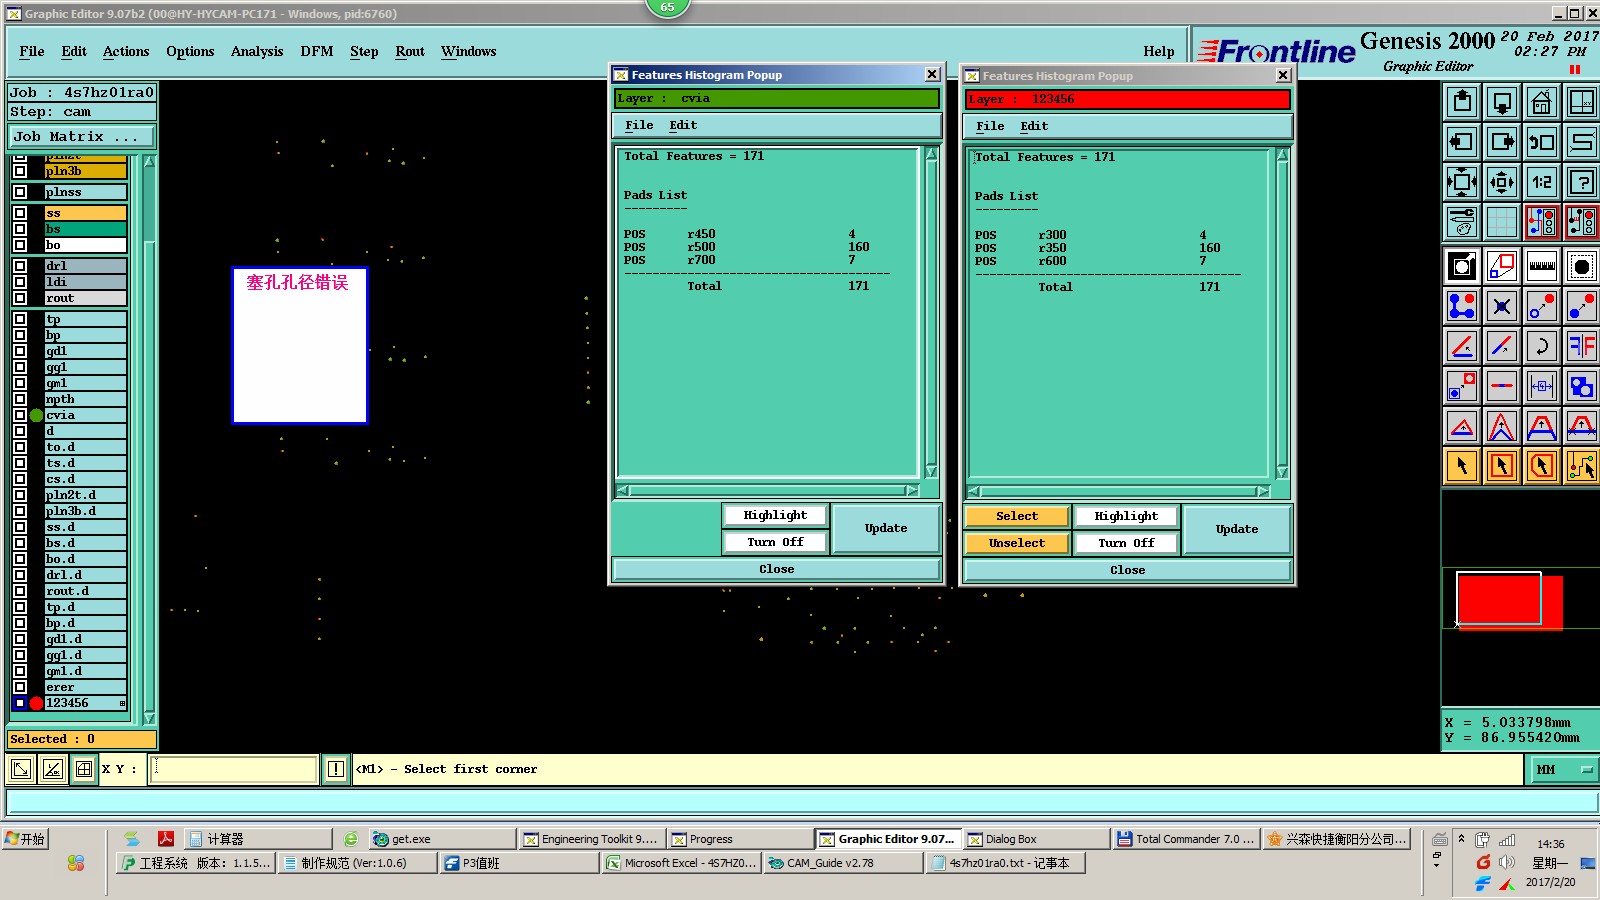This screenshot has width=1600, height=900.
Task: Click Select in the 123456 histogram popup
Action: click(x=1017, y=516)
